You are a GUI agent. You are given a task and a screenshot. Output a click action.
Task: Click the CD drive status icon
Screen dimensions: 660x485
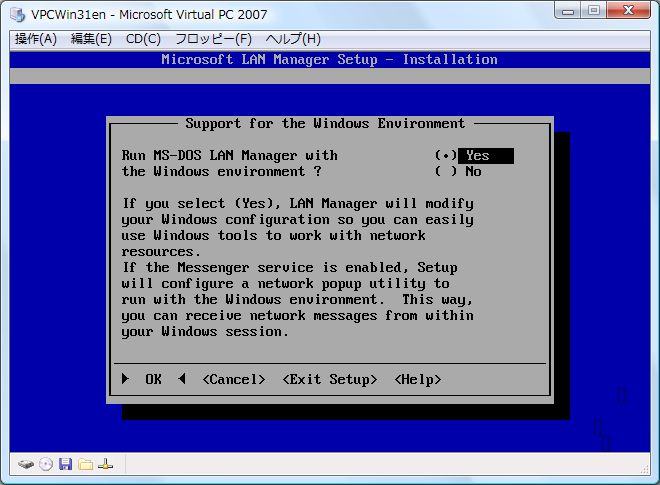point(46,465)
